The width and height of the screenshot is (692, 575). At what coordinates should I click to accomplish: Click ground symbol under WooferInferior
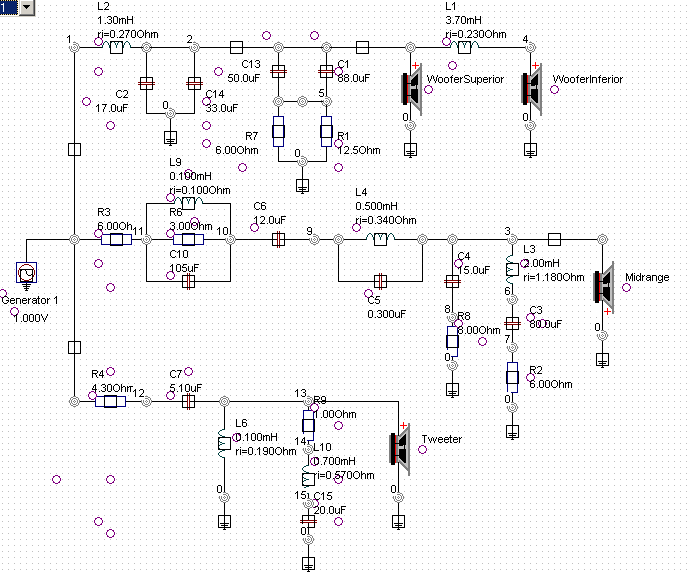coord(530,150)
